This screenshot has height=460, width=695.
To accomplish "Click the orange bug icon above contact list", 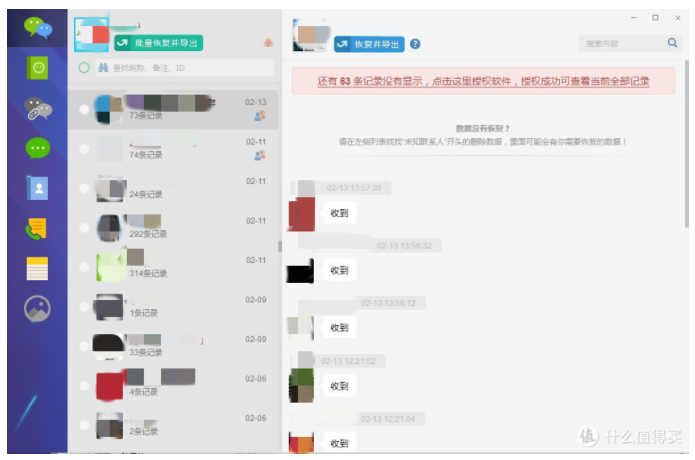I will coord(267,43).
